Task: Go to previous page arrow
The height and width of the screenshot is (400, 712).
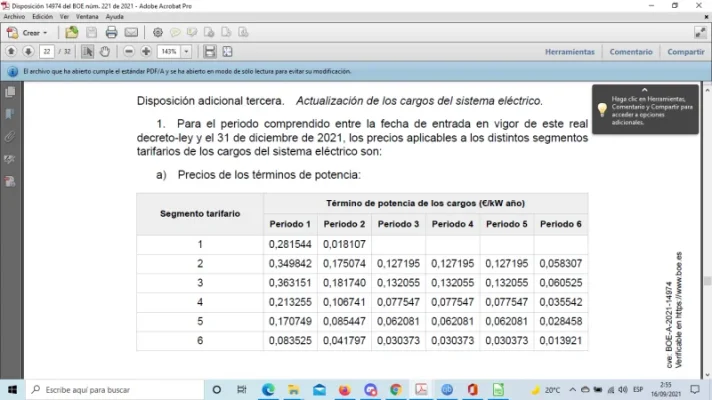Action: tap(11, 52)
